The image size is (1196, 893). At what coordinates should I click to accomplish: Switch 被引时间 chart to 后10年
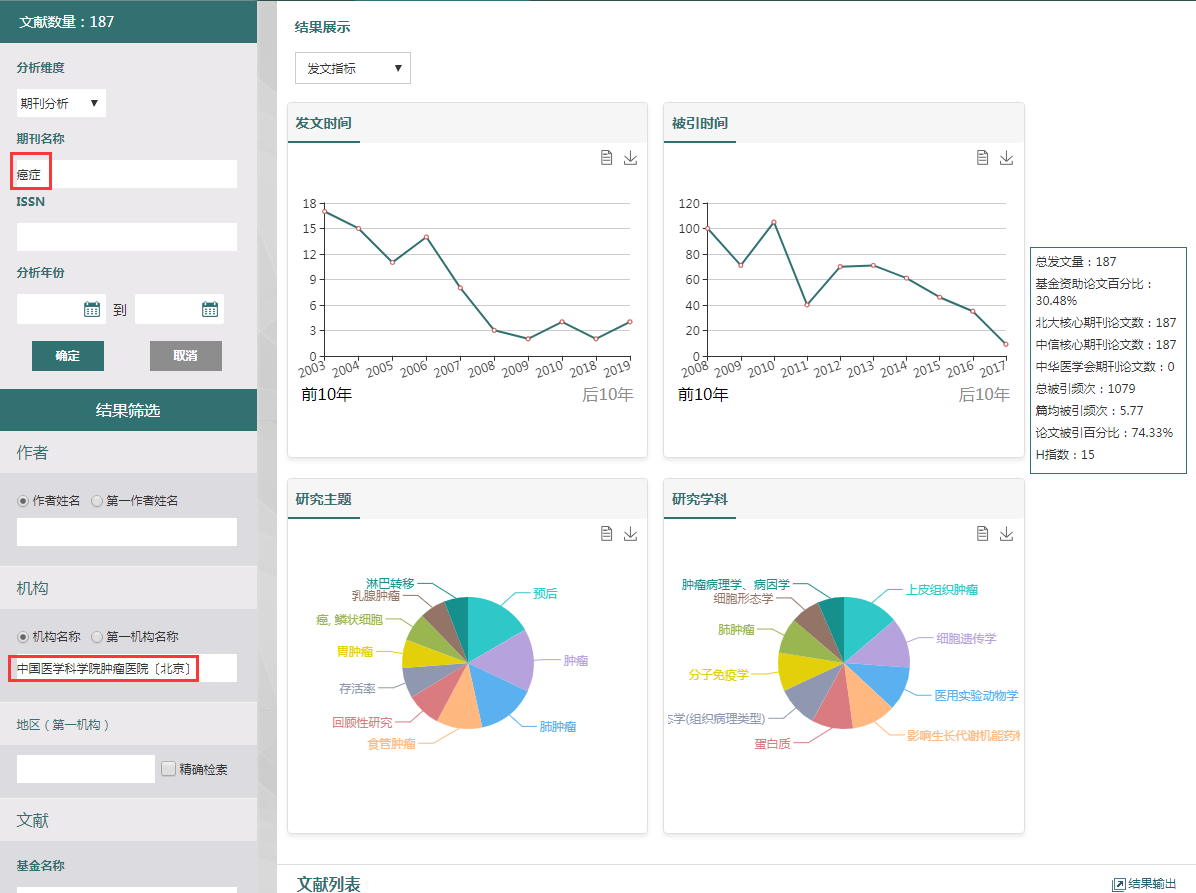tap(983, 395)
